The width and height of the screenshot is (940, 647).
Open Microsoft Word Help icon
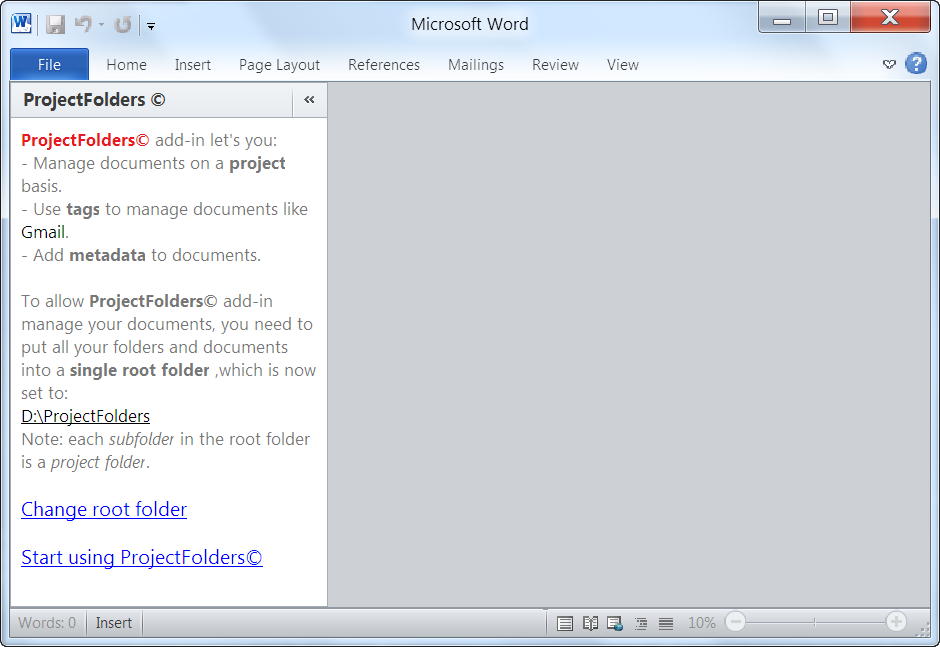916,64
